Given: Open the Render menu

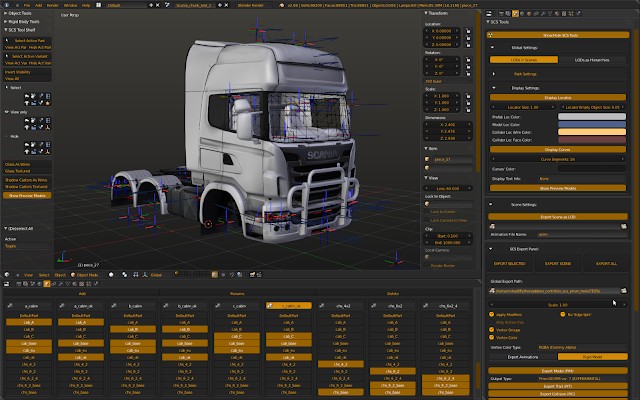Looking at the screenshot, I should pos(53,5).
